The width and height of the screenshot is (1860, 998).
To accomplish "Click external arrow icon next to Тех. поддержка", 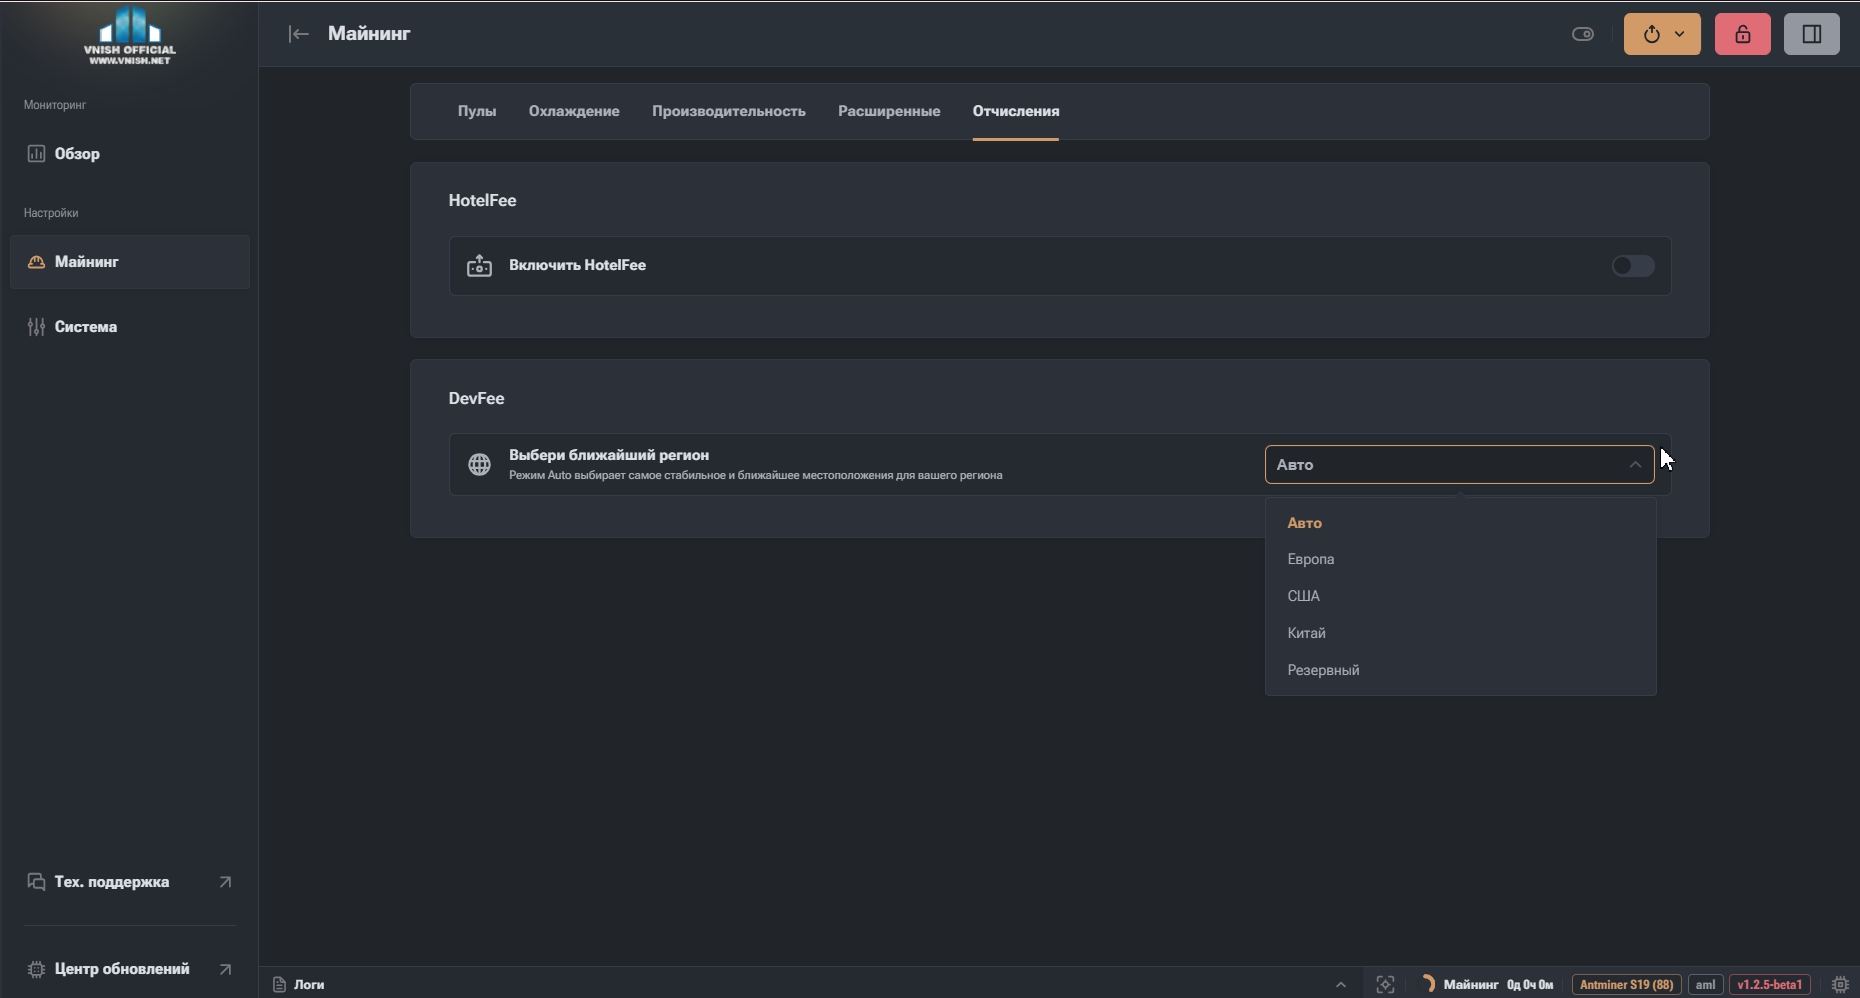I will coord(225,882).
